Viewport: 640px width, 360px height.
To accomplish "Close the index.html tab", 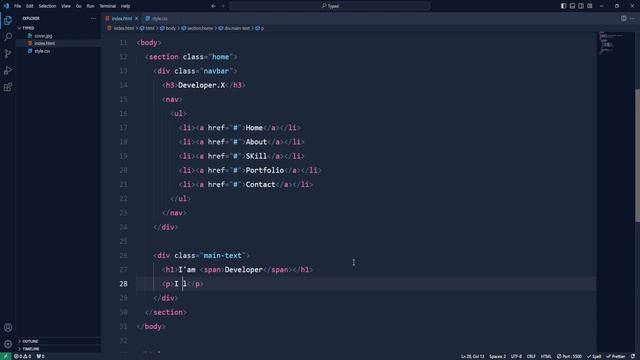I will coord(136,18).
